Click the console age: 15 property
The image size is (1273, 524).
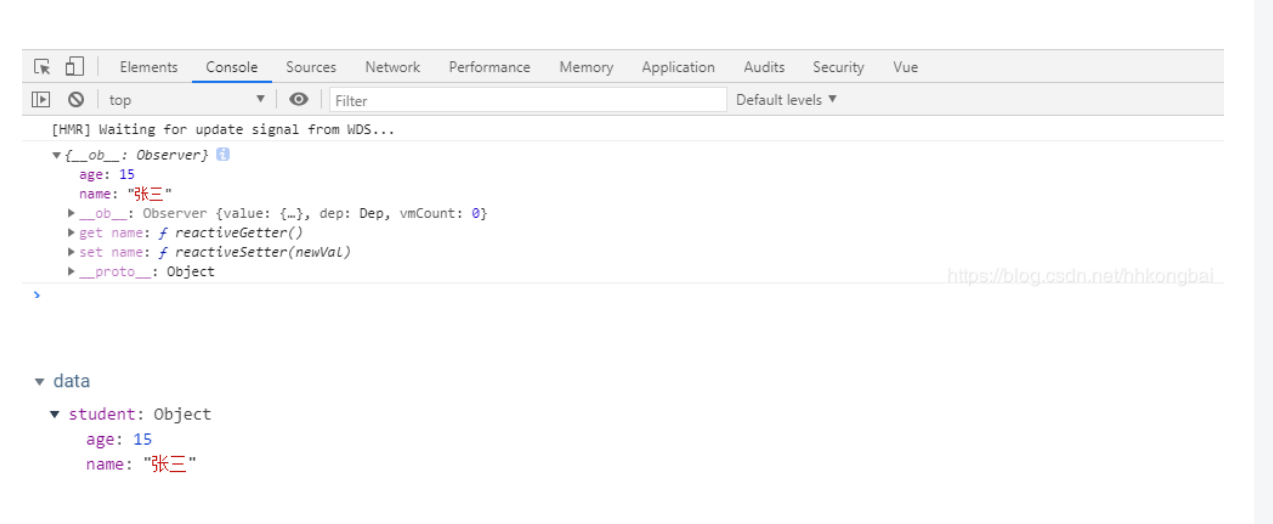click(107, 174)
